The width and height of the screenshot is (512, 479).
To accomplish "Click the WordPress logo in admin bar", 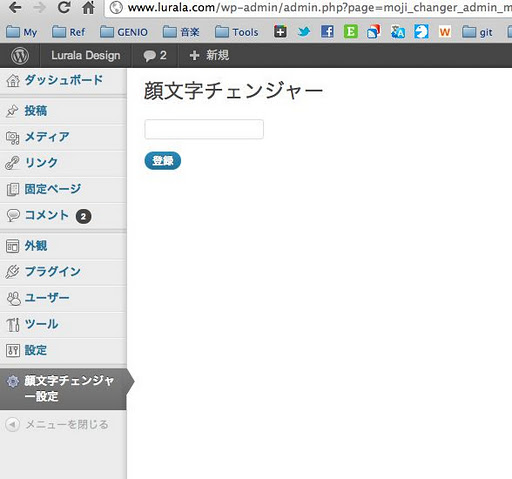I will 20,56.
